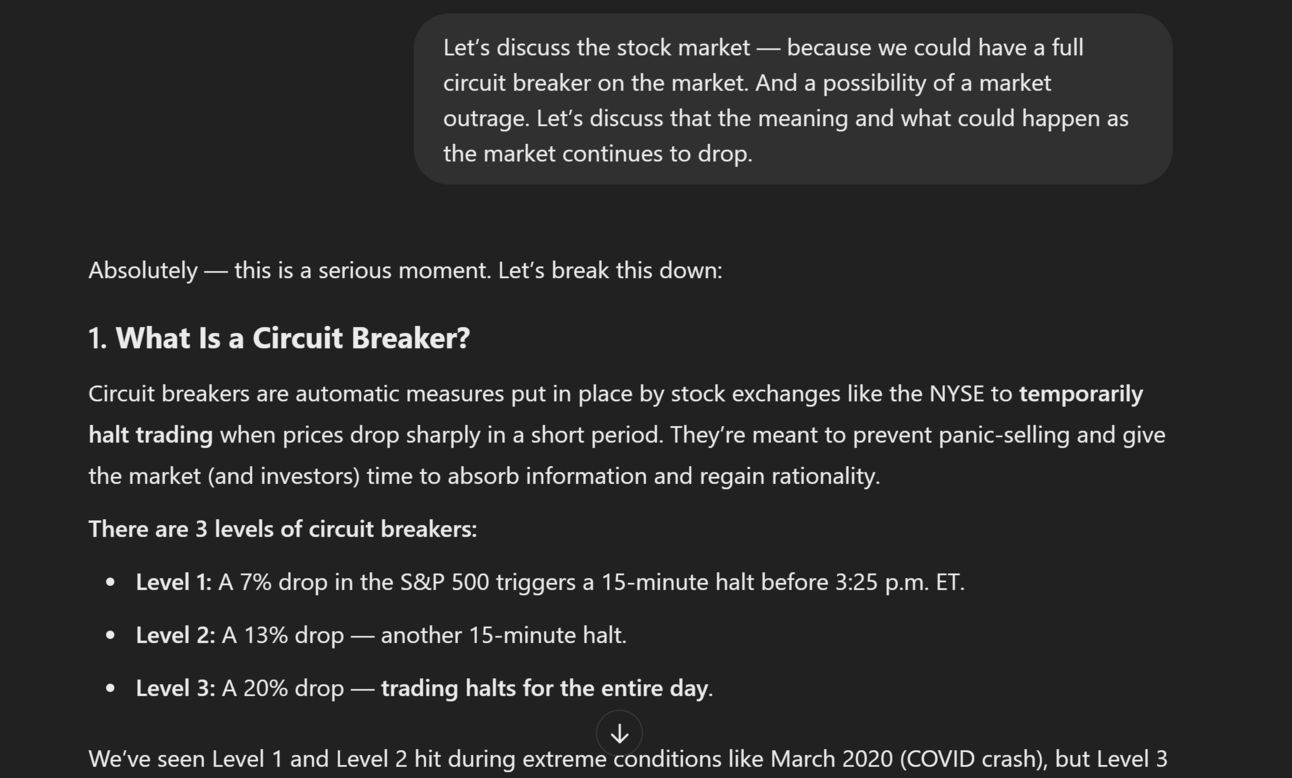Click the "A 13% drop" text
This screenshot has width=1292, height=778.
(283, 635)
